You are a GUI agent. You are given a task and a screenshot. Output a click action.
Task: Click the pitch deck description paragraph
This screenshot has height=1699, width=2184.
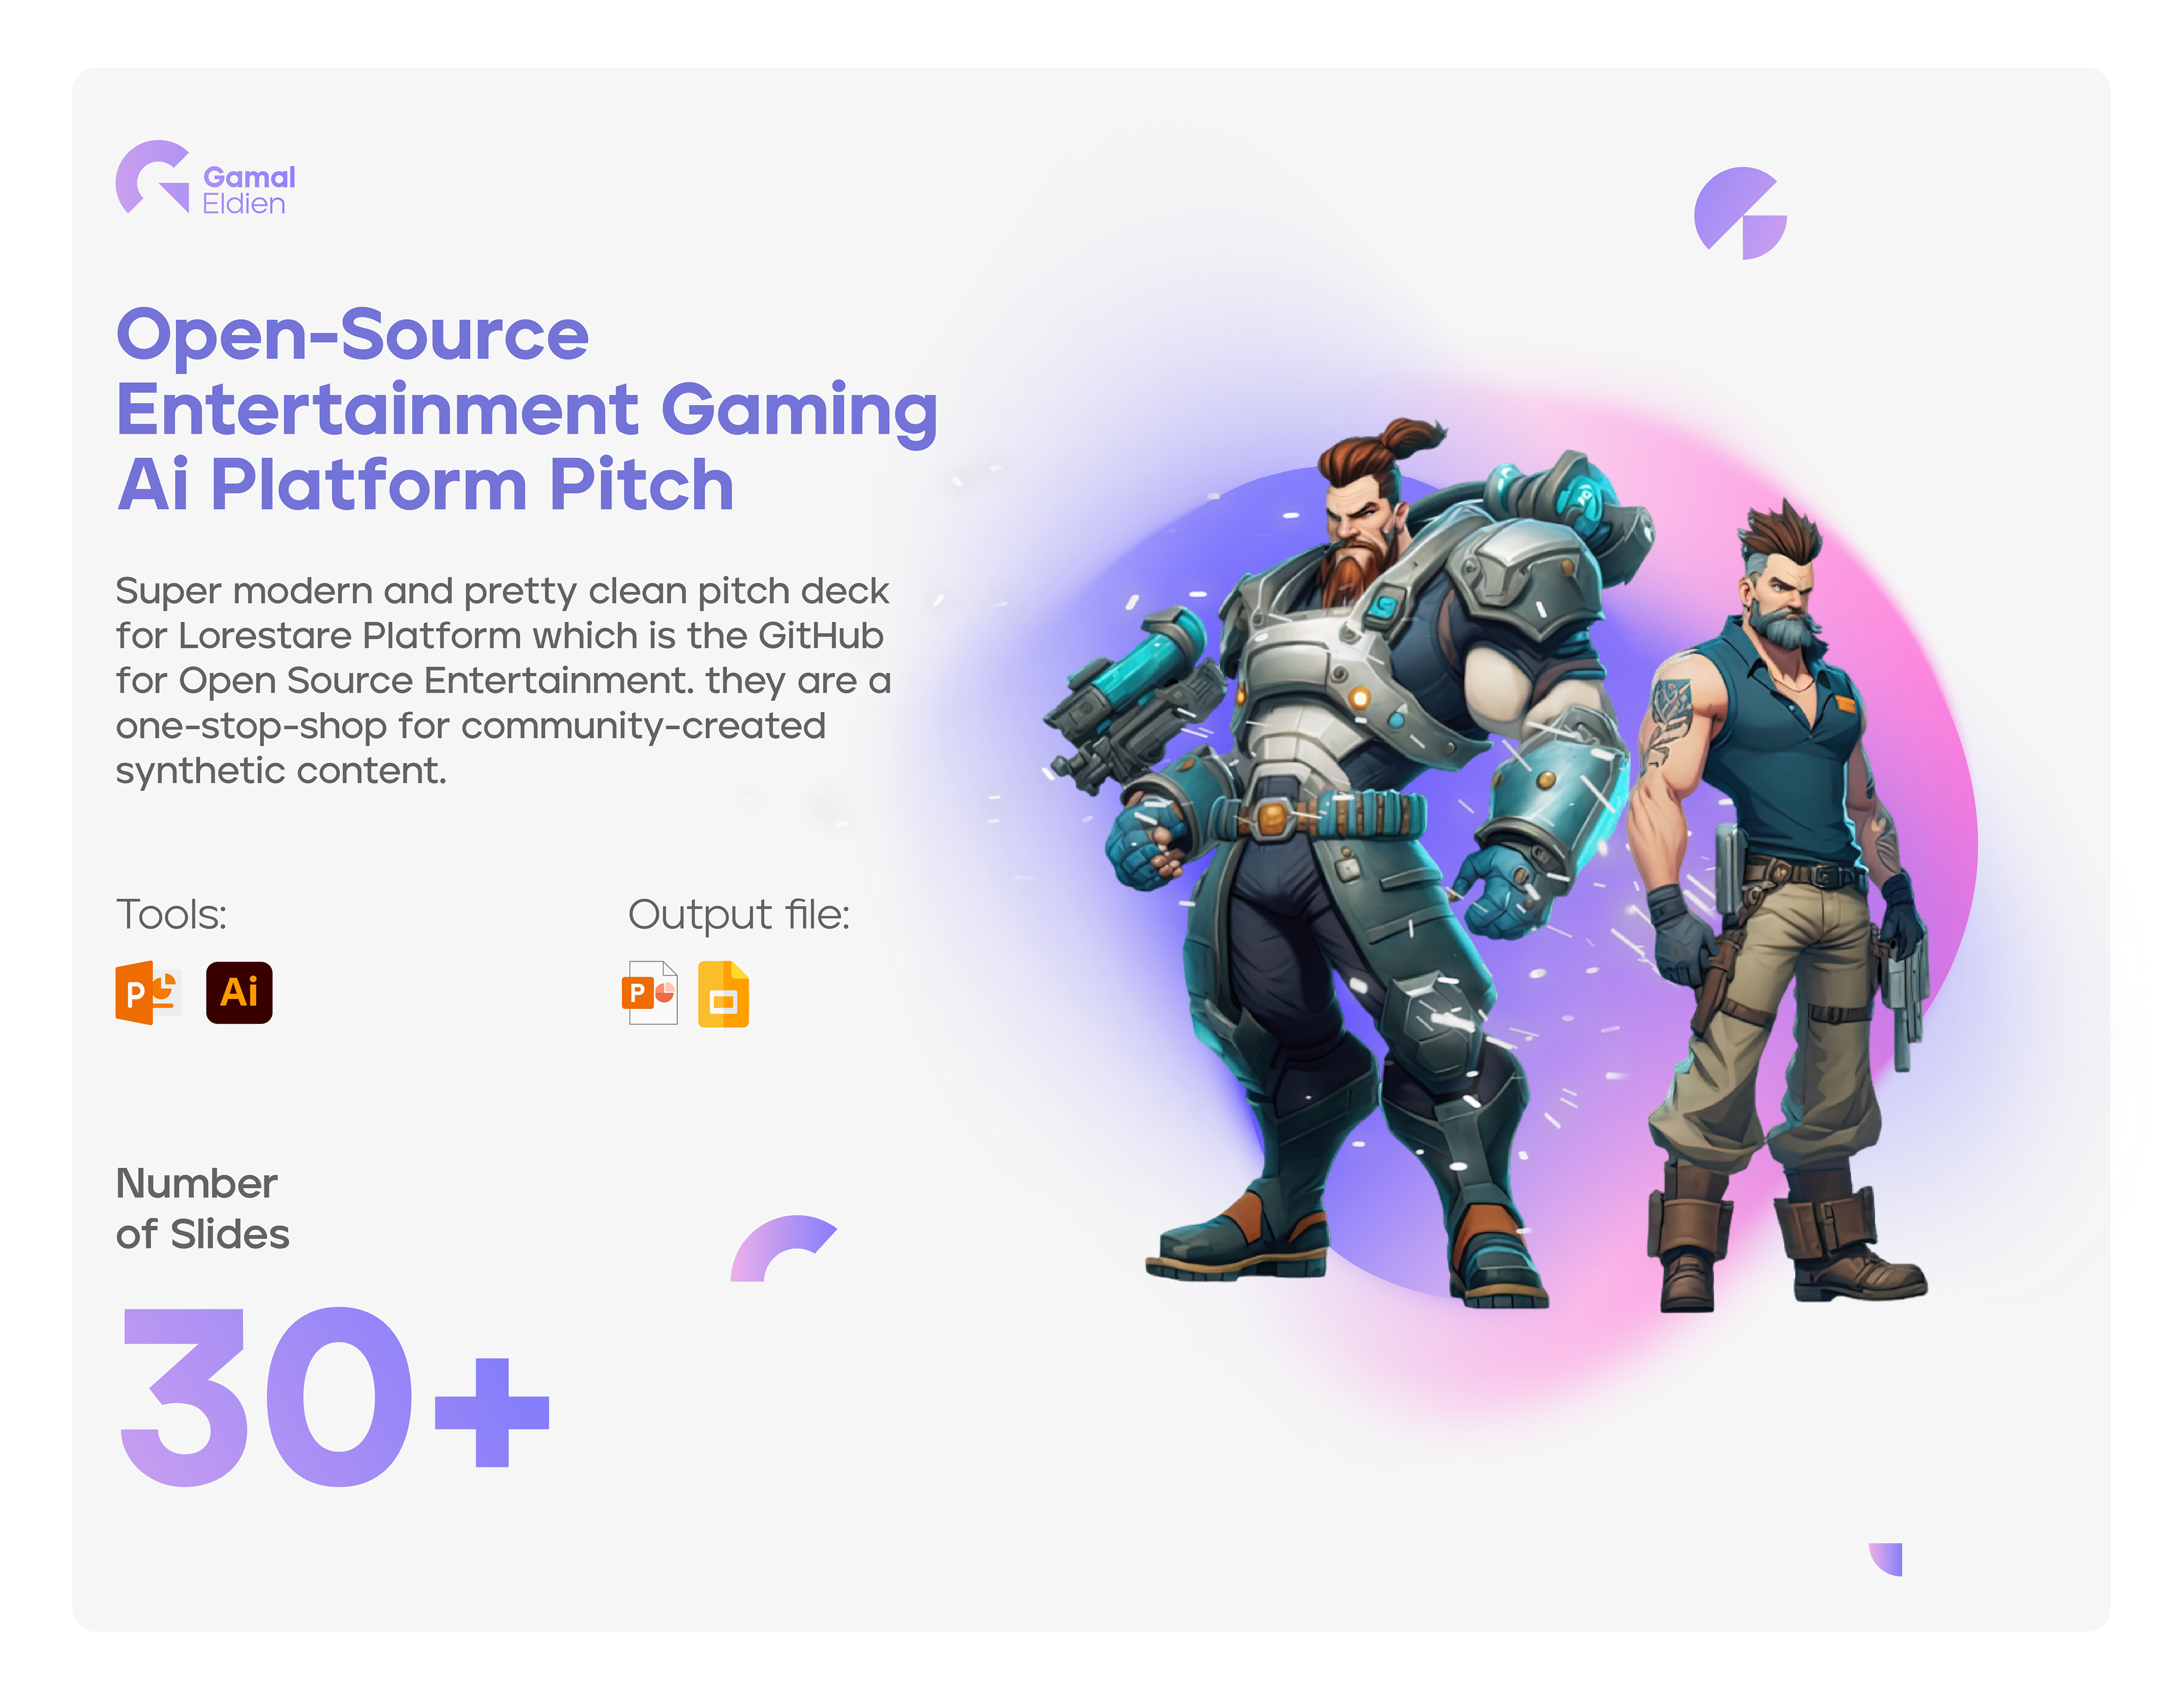pyautogui.click(x=502, y=681)
